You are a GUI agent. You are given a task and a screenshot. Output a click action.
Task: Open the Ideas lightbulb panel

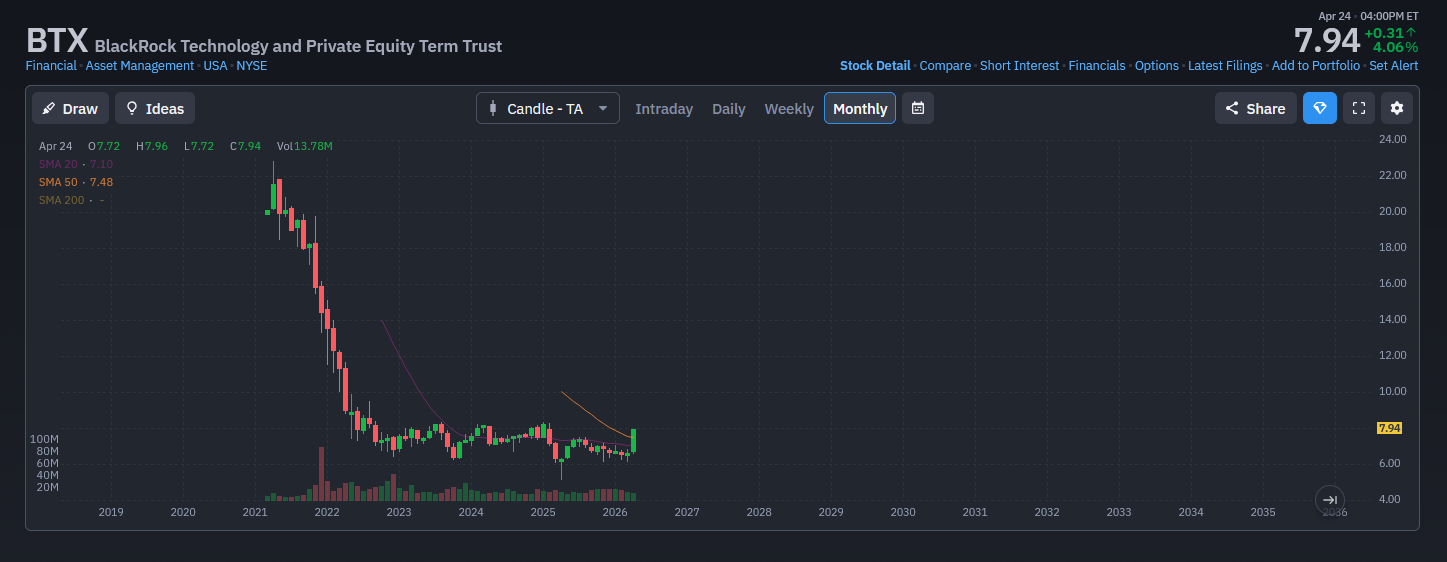coord(155,108)
